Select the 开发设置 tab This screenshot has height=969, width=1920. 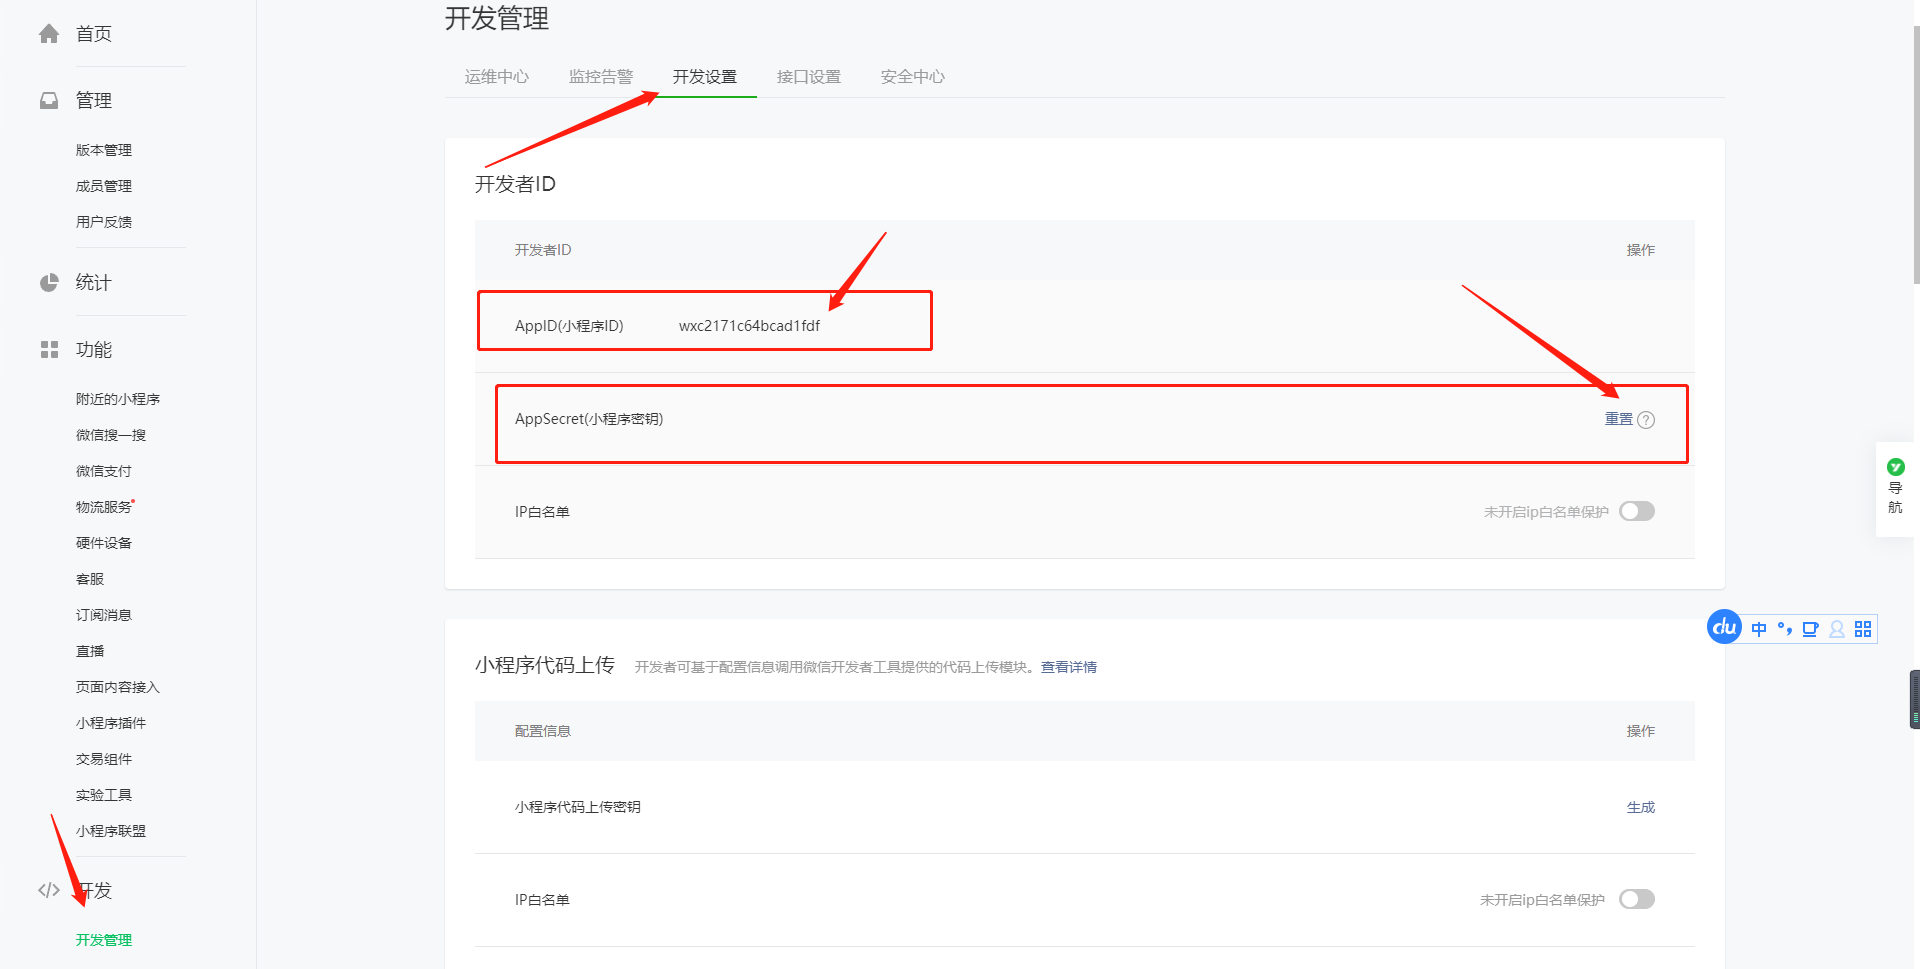tap(705, 77)
